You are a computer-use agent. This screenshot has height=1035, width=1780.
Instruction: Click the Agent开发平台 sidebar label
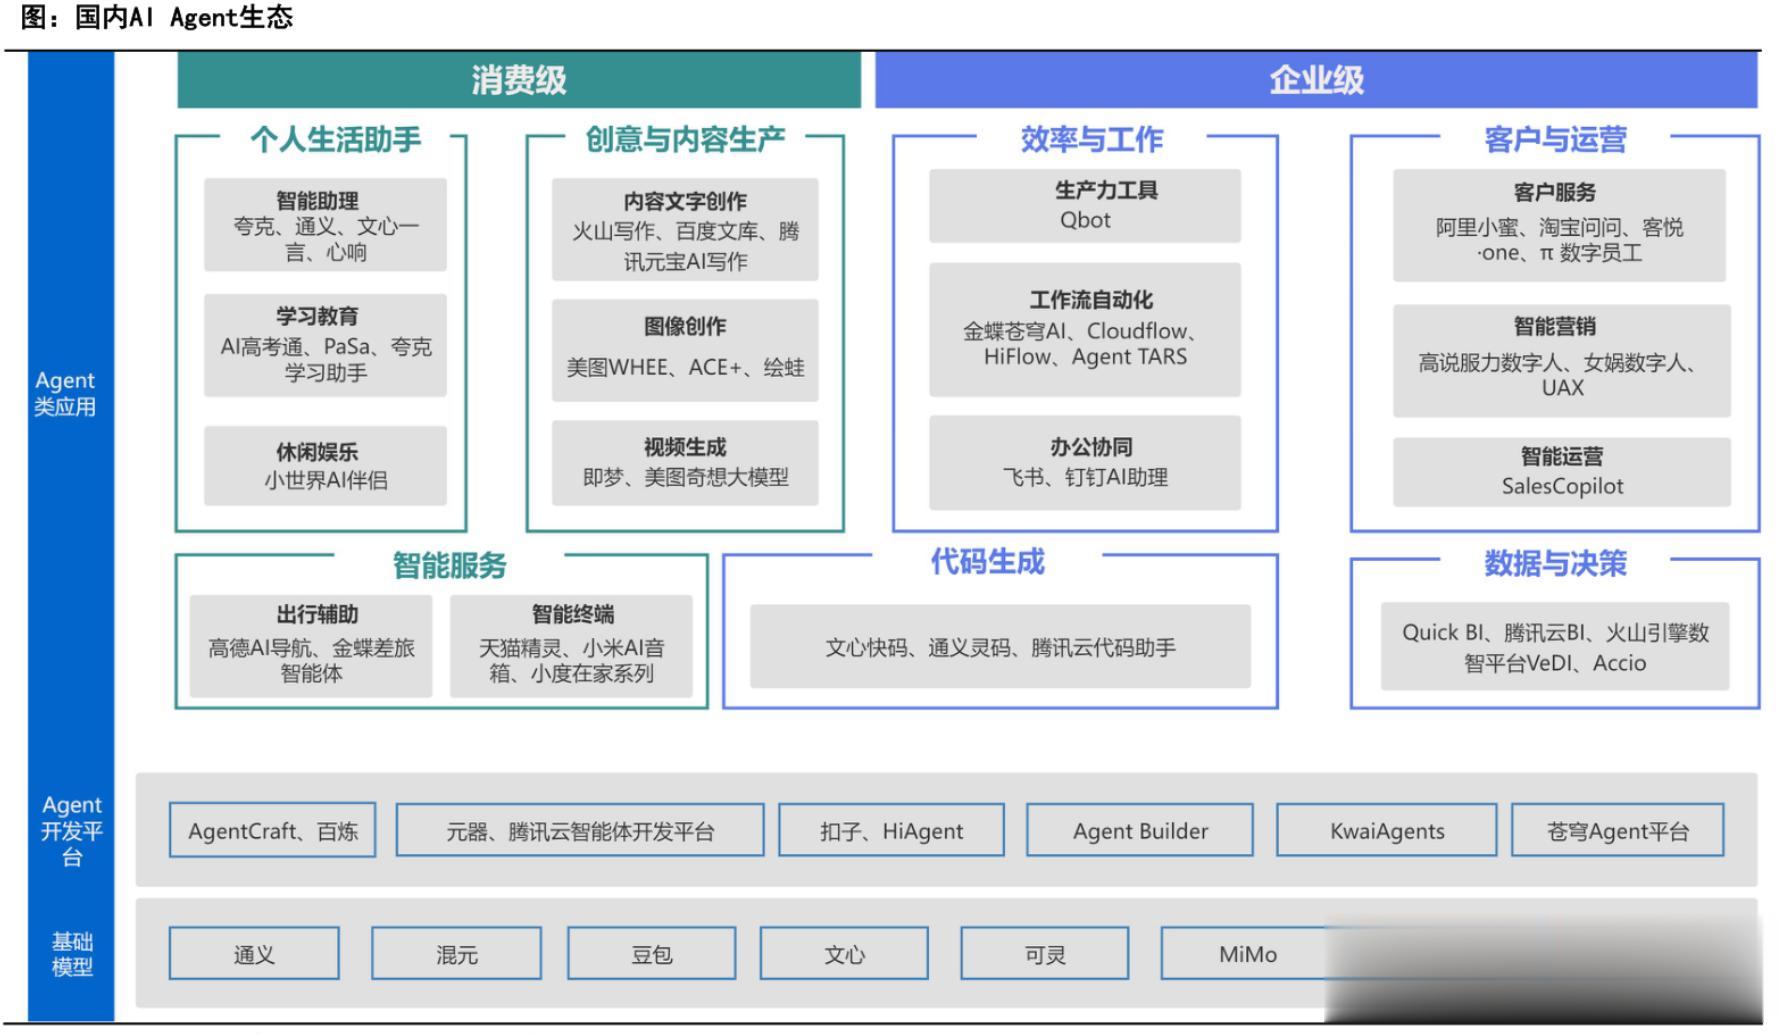[71, 831]
